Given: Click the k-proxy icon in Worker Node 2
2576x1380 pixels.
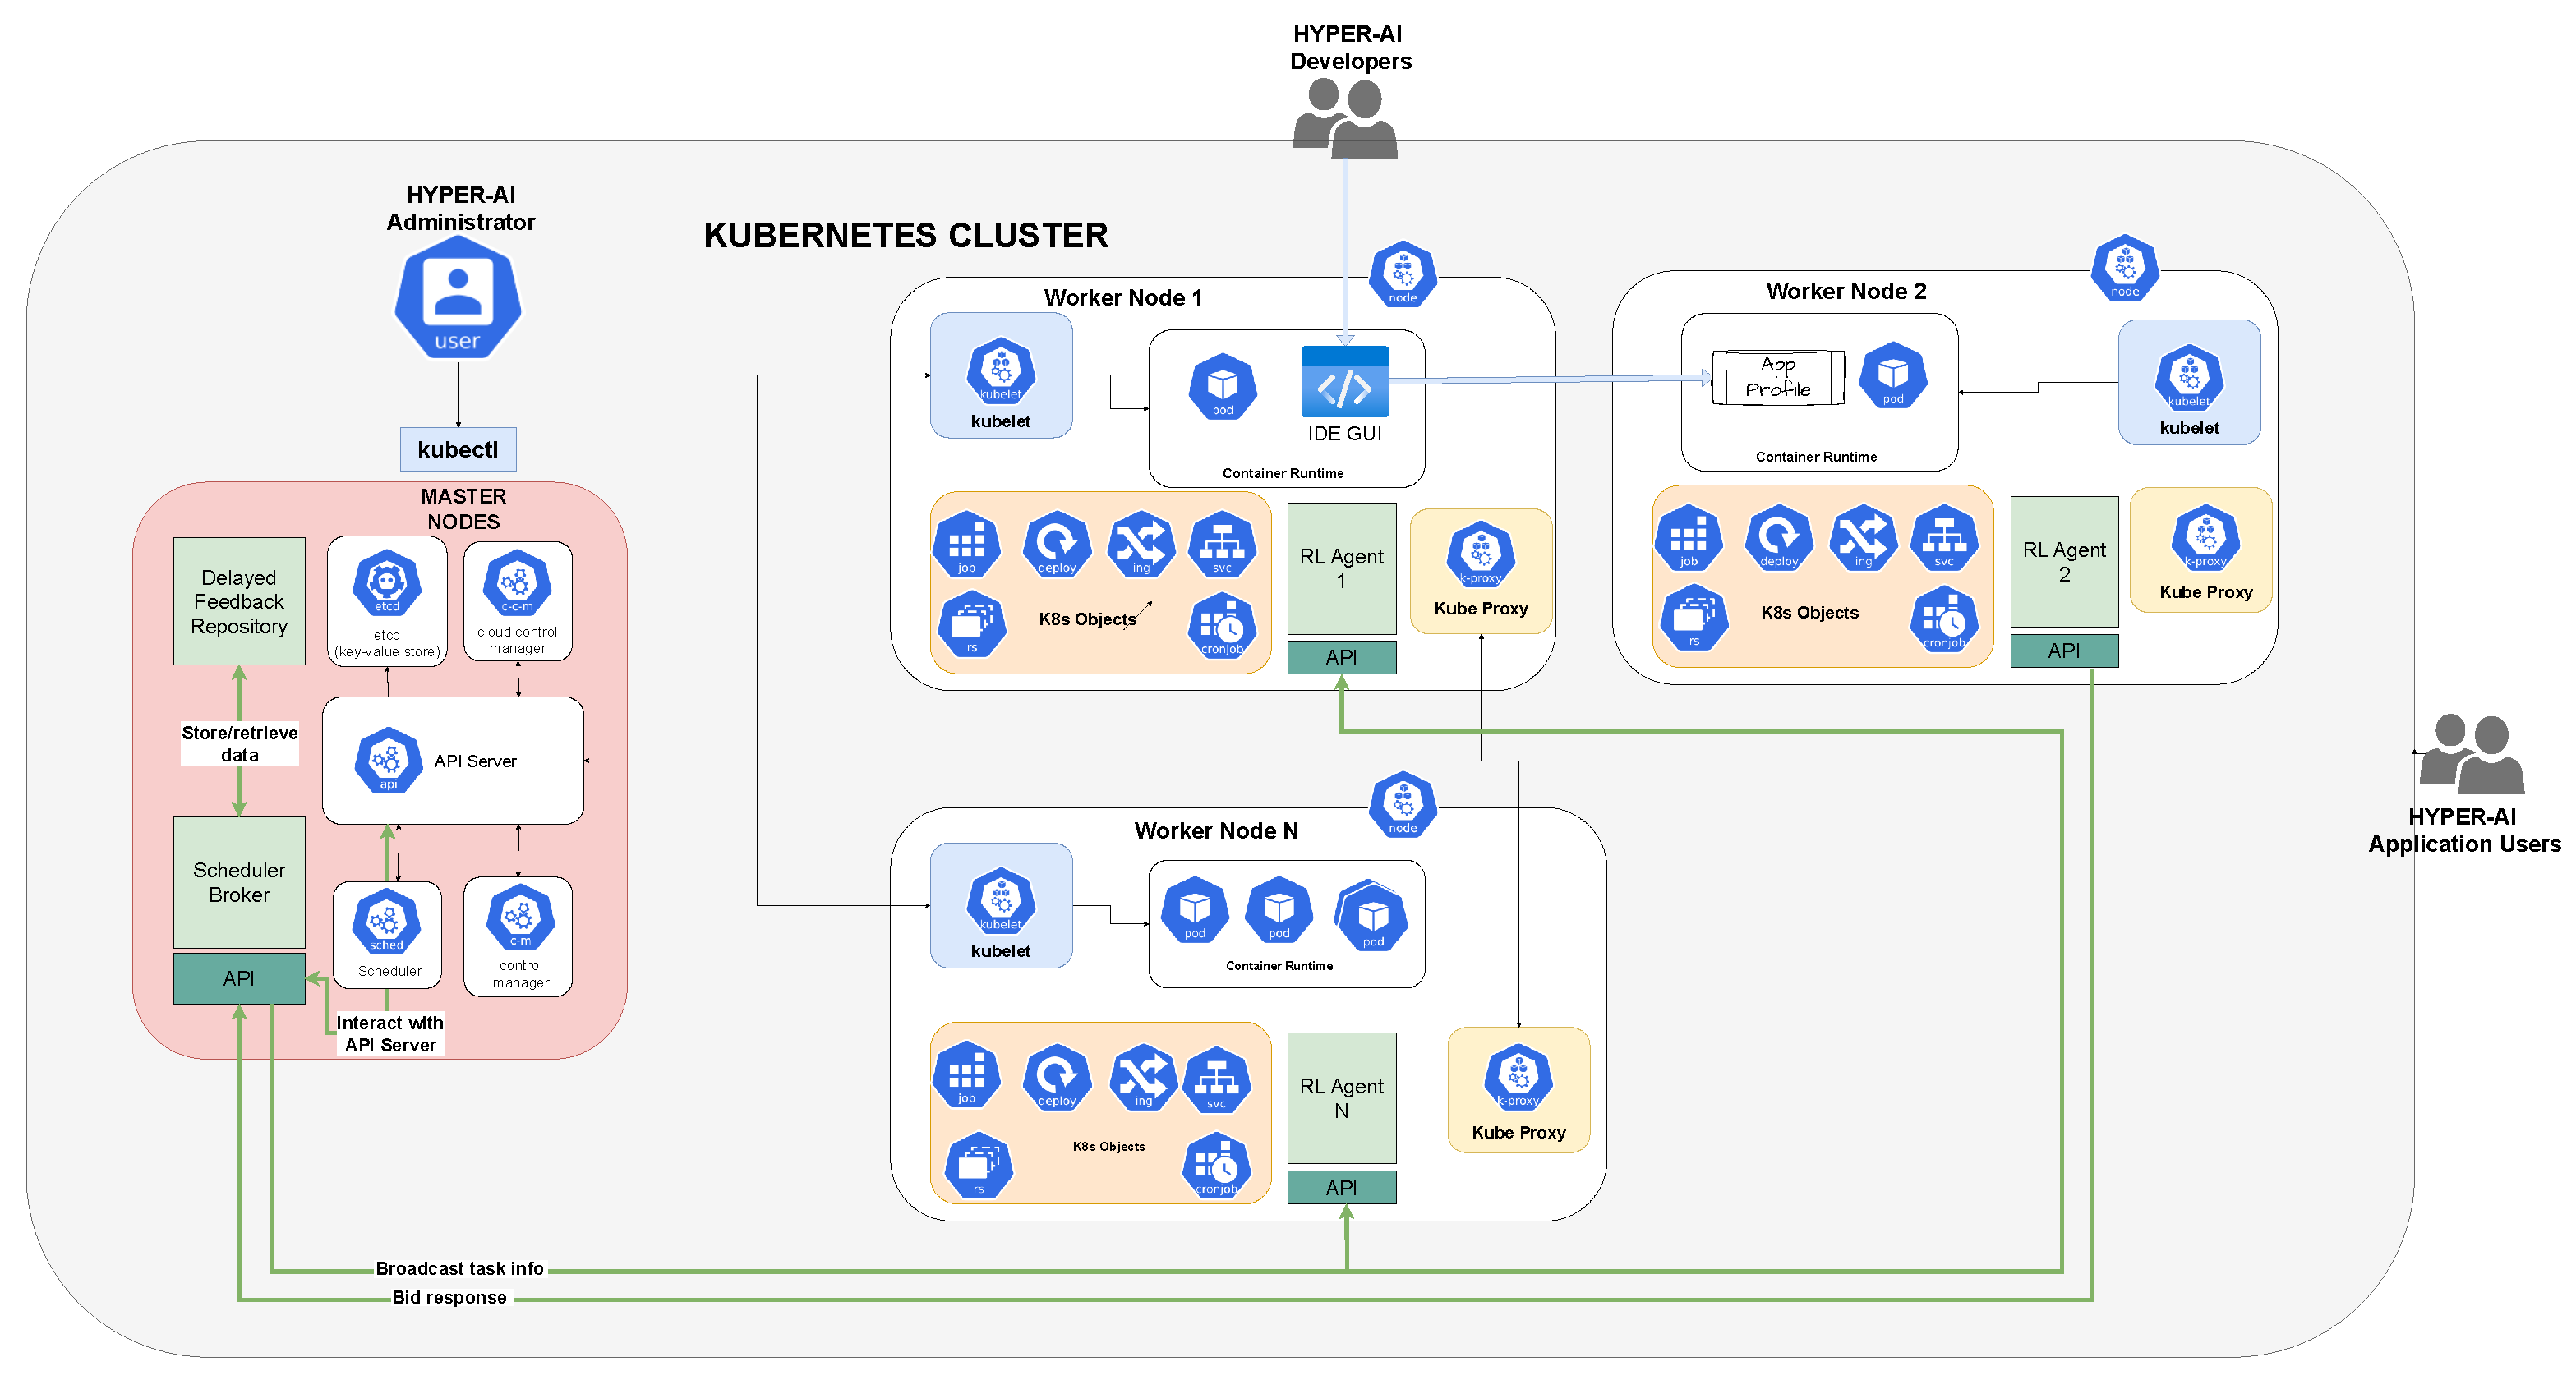Looking at the screenshot, I should [2205, 538].
